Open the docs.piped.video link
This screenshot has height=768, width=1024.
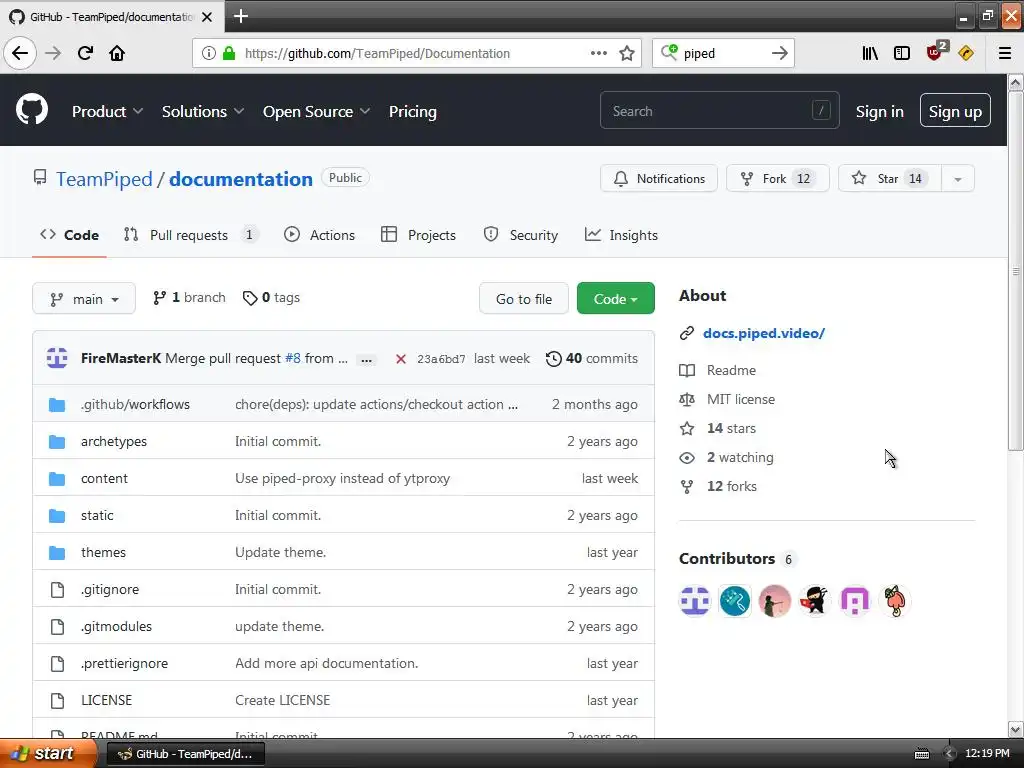tap(763, 333)
